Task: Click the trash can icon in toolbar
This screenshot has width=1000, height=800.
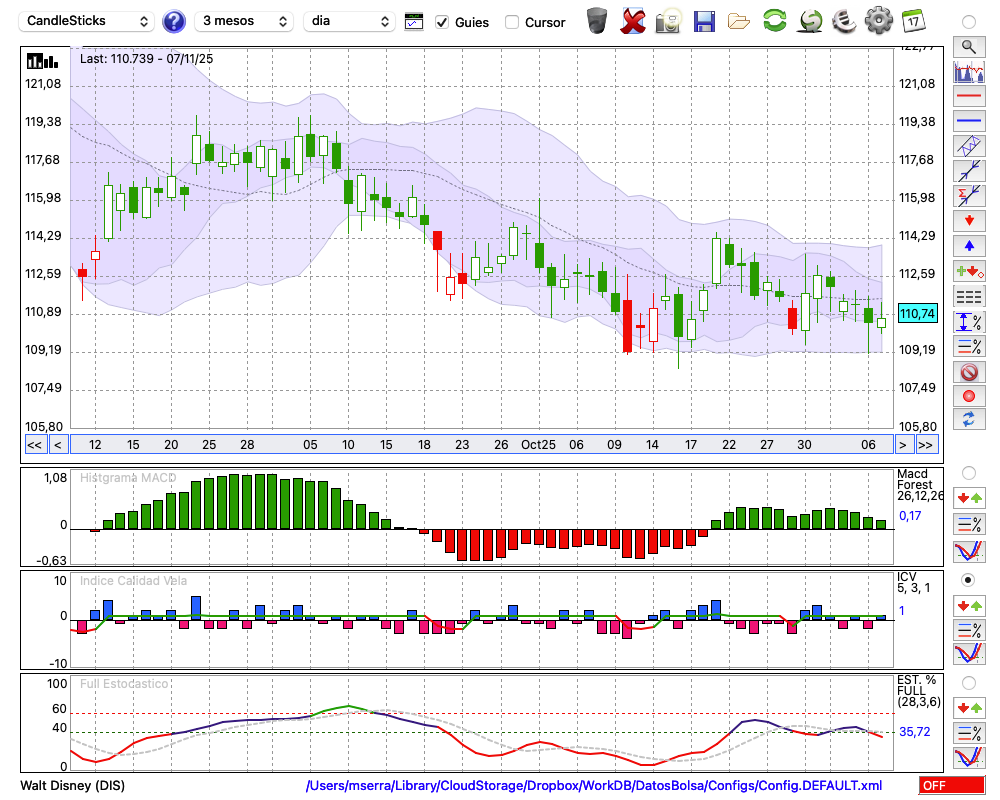Action: [x=597, y=21]
